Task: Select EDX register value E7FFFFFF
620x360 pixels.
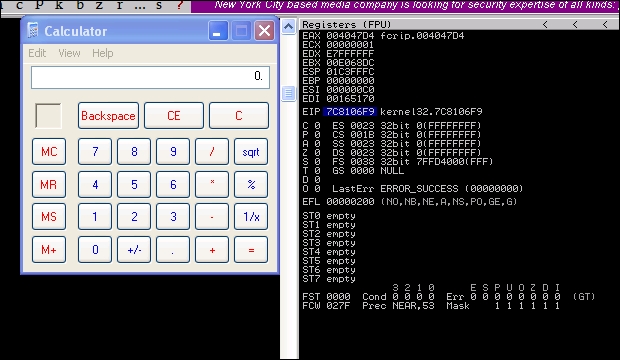Action: pos(350,54)
